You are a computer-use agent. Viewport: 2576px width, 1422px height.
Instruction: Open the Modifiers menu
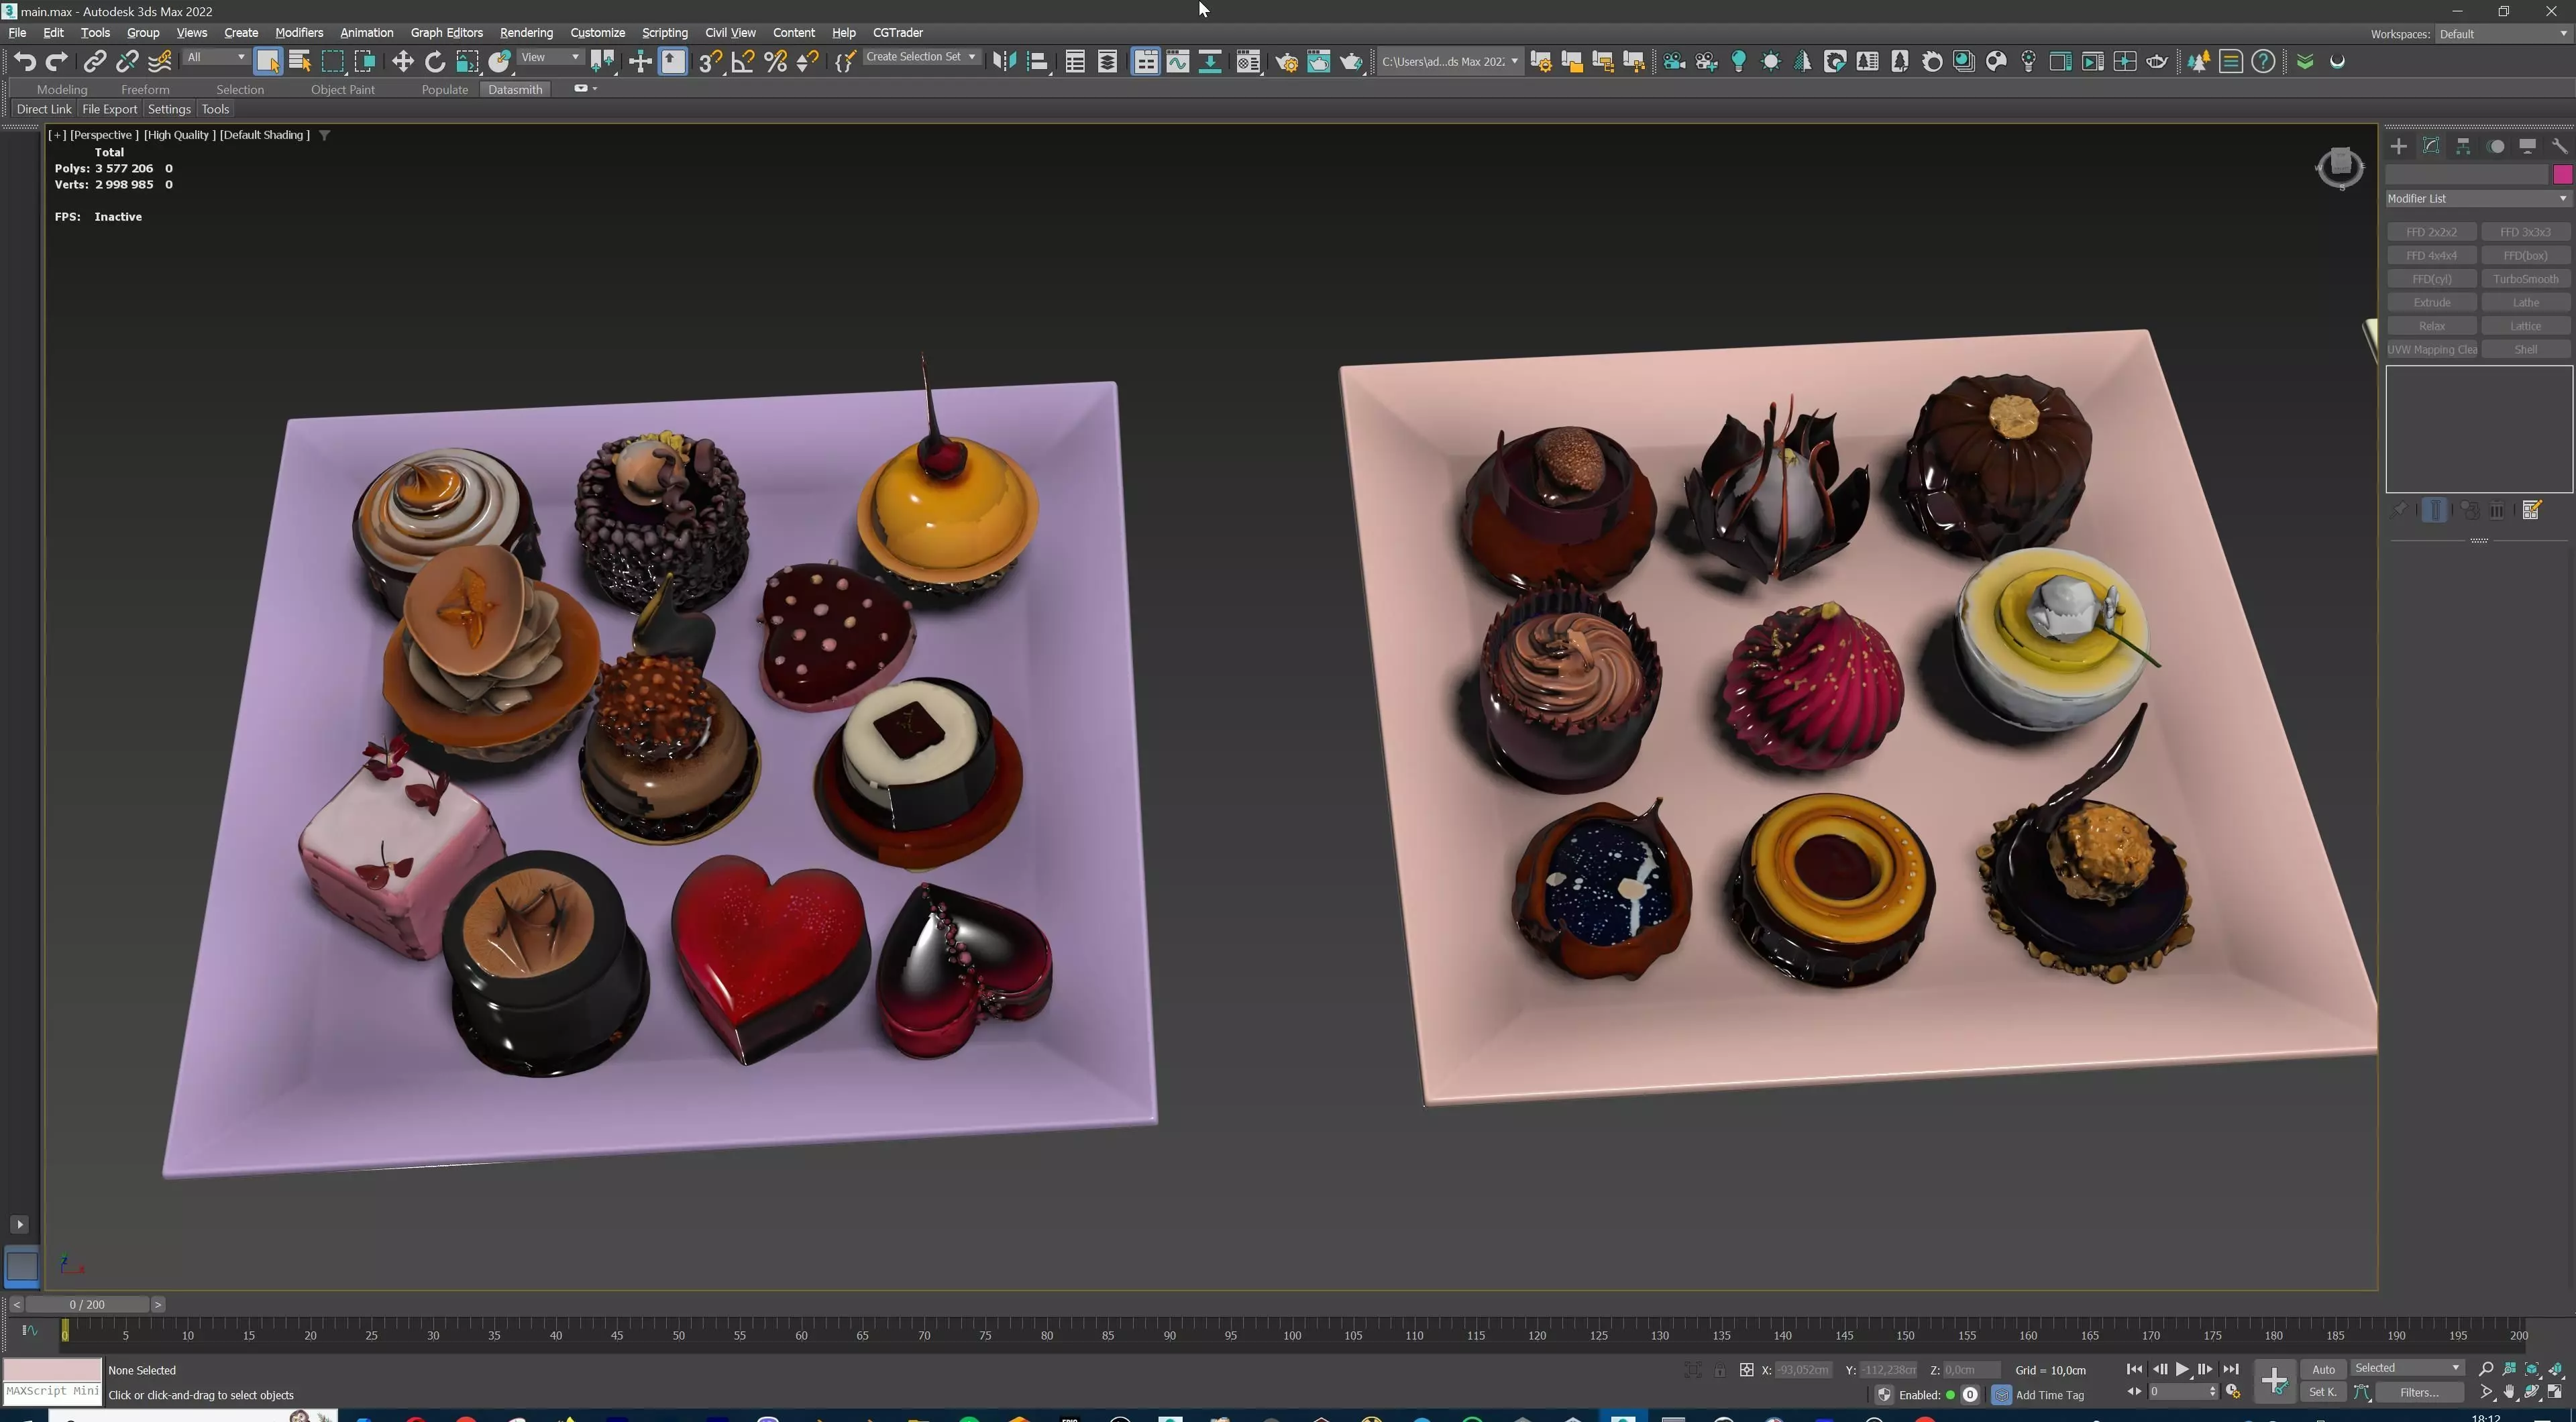tap(299, 33)
